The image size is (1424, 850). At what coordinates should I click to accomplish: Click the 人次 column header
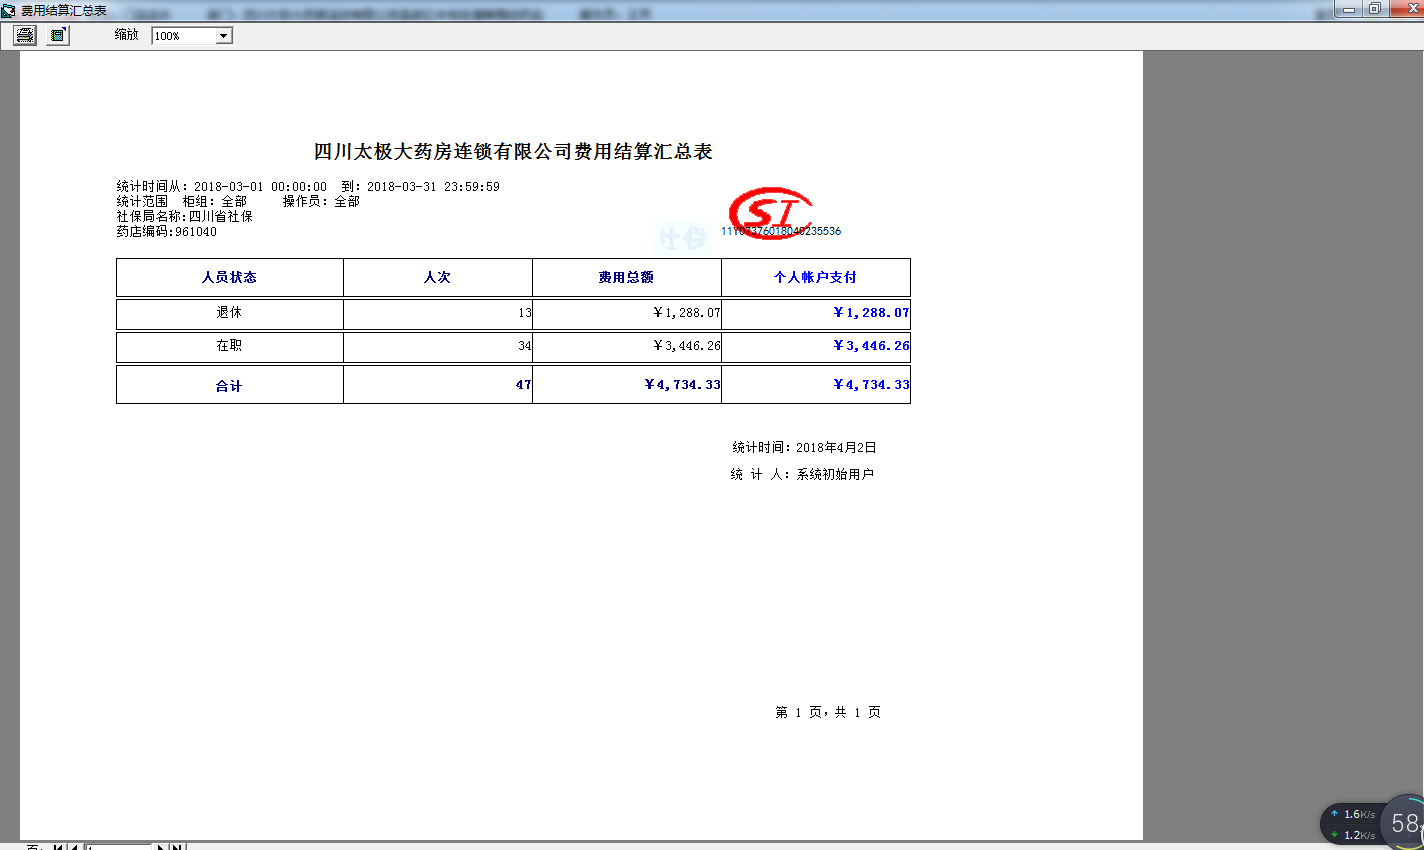click(437, 277)
